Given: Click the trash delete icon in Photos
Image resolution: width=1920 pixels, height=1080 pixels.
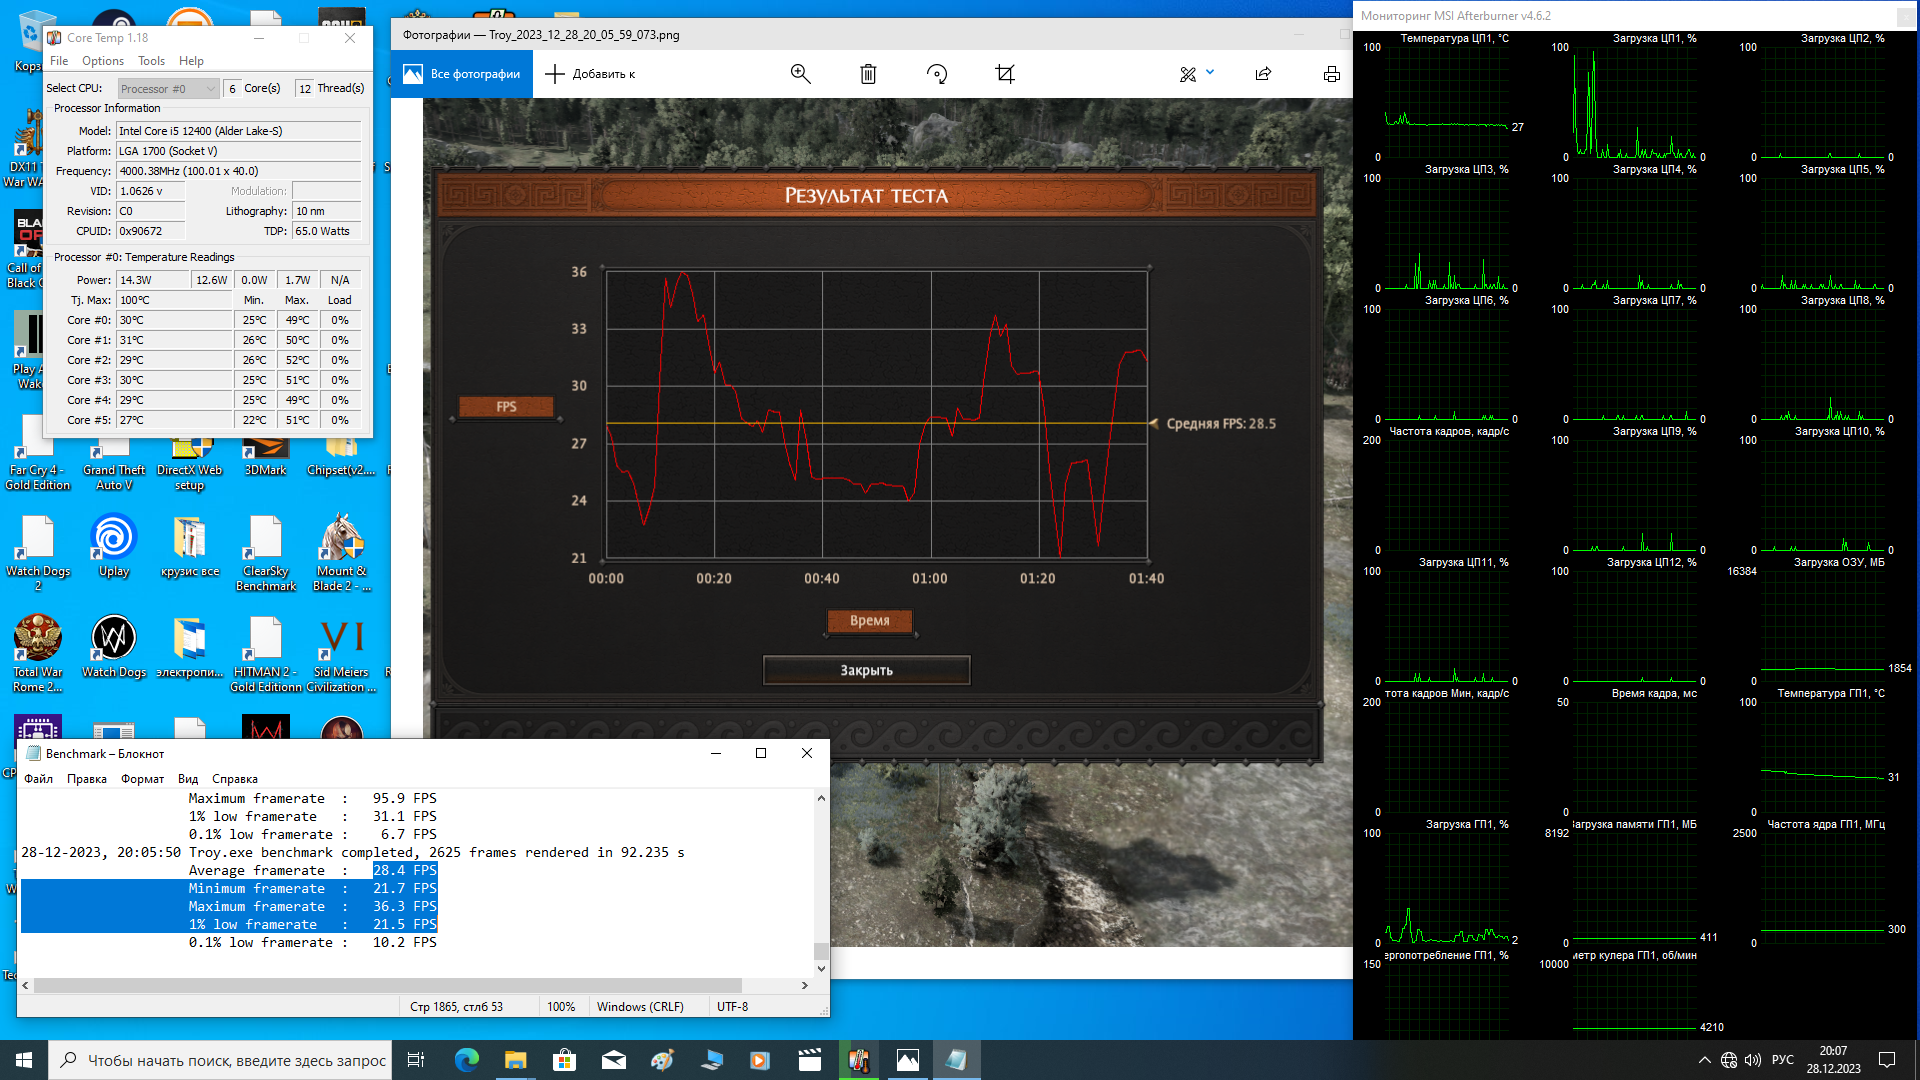Looking at the screenshot, I should pos(868,74).
